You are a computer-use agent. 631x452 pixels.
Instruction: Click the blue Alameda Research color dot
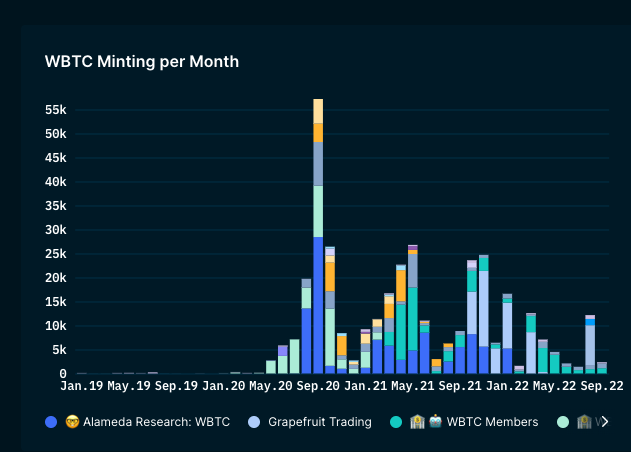click(51, 422)
